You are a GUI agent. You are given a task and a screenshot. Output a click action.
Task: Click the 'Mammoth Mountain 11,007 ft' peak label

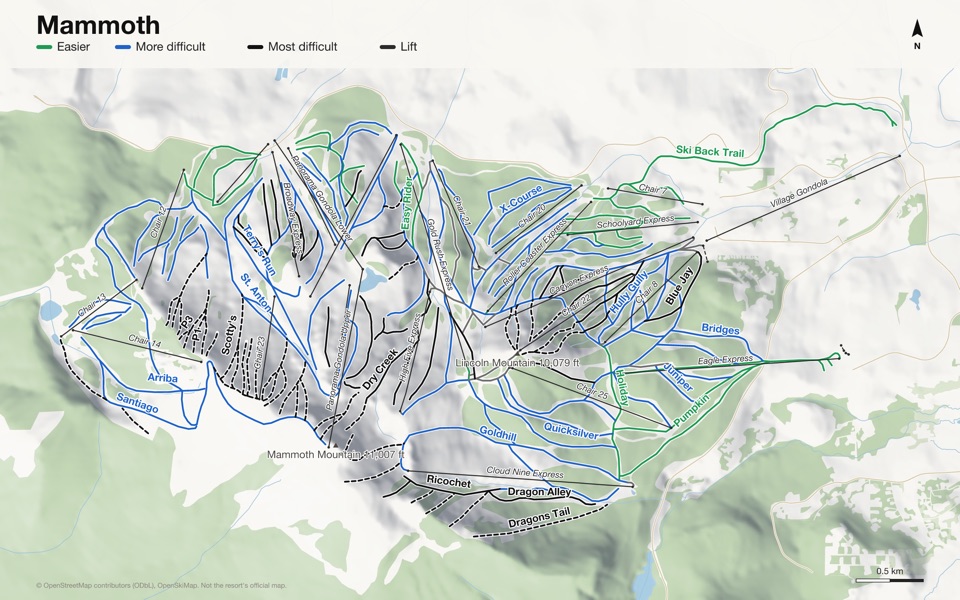[336, 454]
